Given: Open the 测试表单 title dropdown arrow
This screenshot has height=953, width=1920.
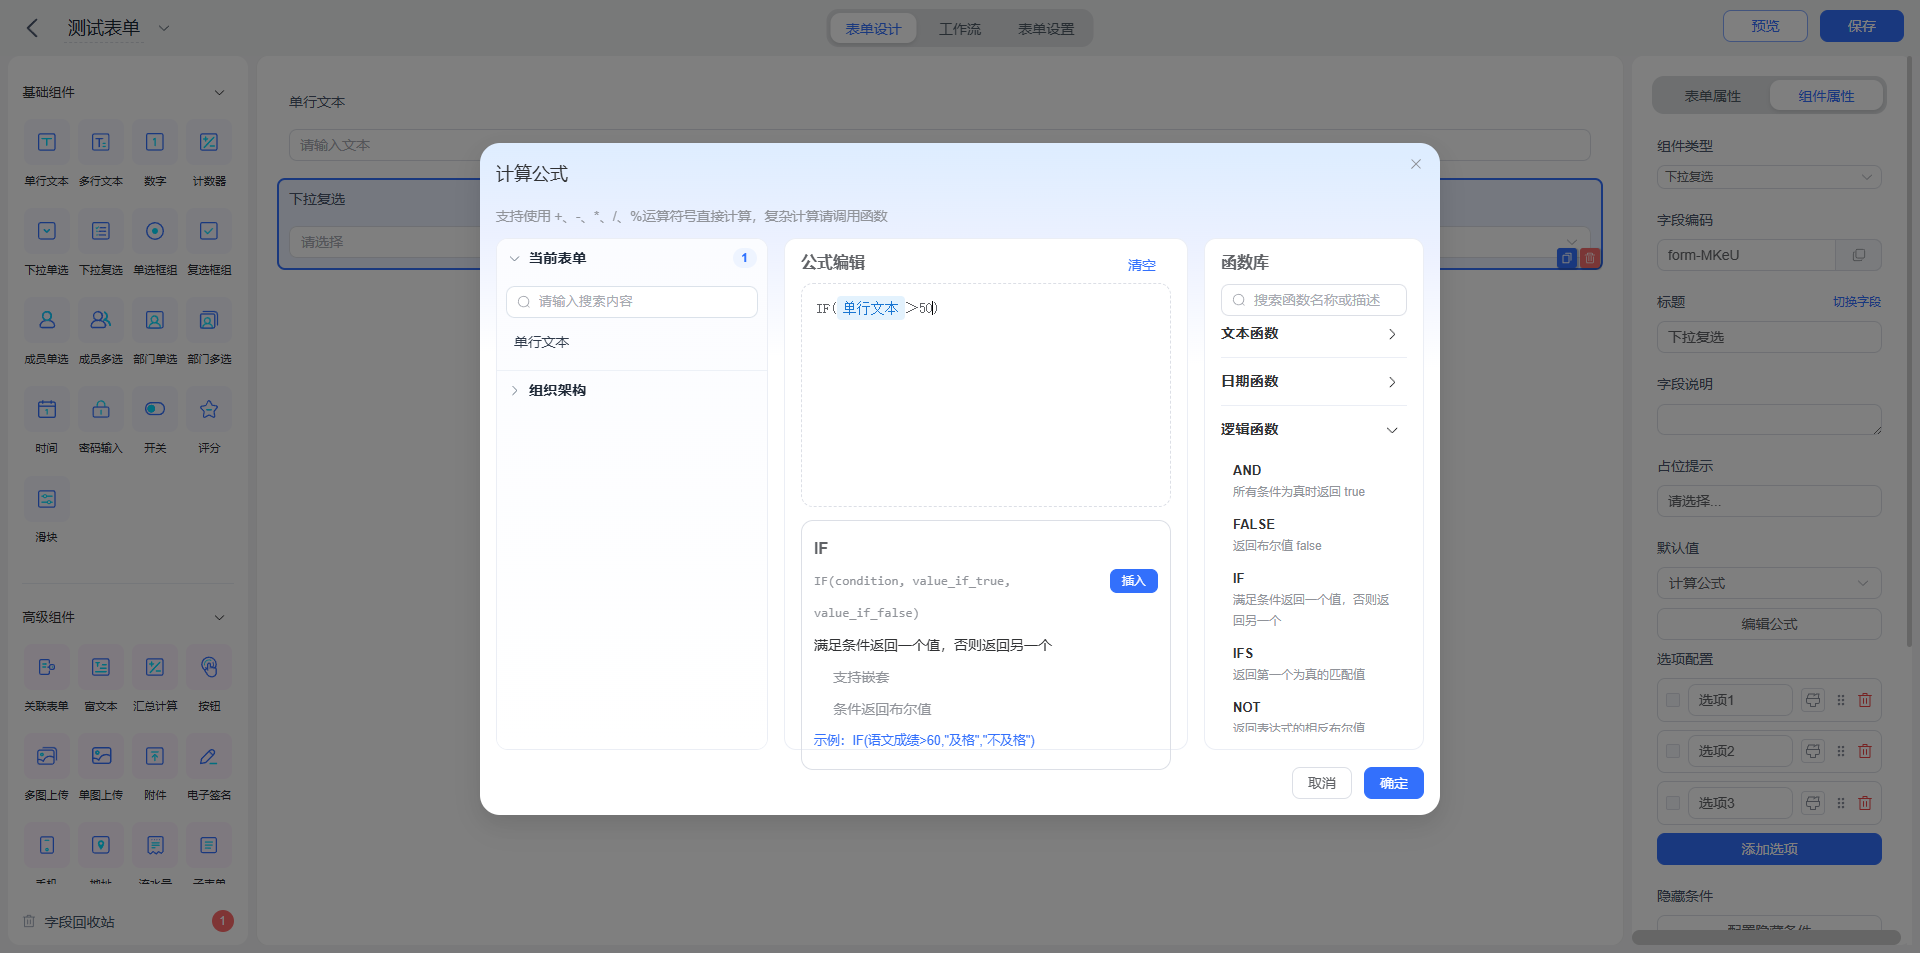Looking at the screenshot, I should [164, 28].
